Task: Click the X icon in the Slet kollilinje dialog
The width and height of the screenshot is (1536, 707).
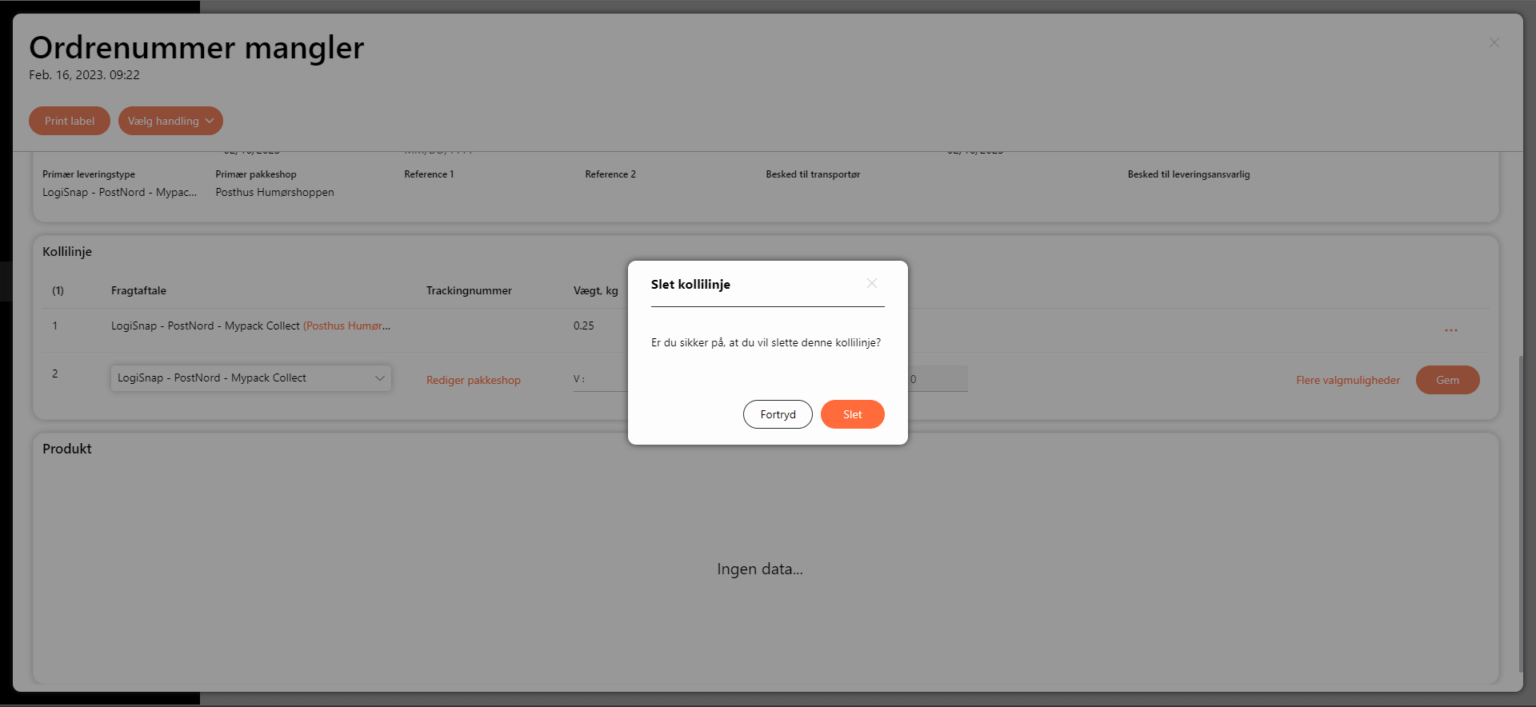Action: (871, 283)
